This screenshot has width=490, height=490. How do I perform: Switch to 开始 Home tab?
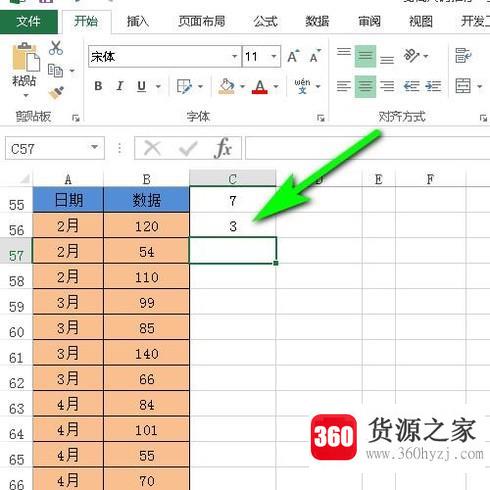(86, 22)
